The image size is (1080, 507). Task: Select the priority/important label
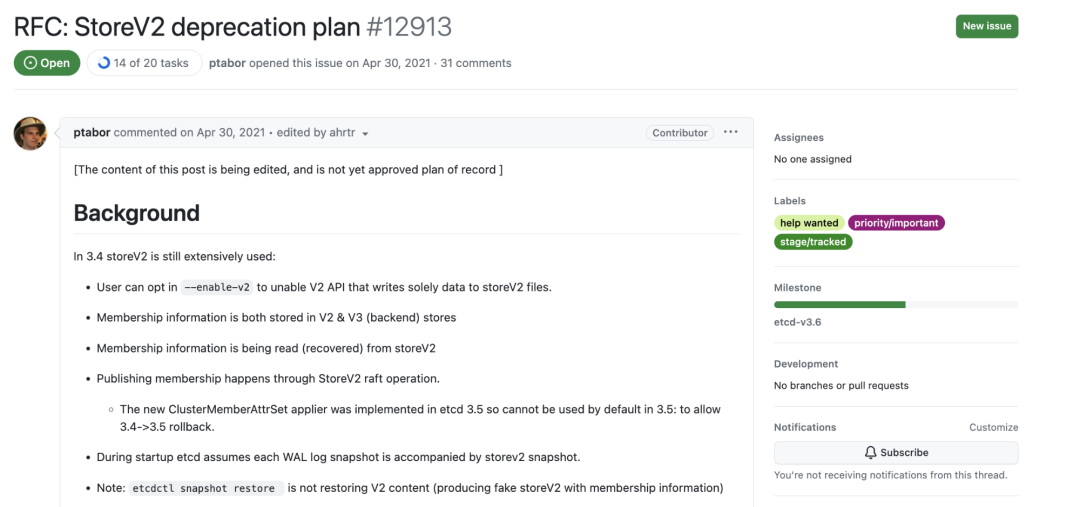(x=896, y=223)
